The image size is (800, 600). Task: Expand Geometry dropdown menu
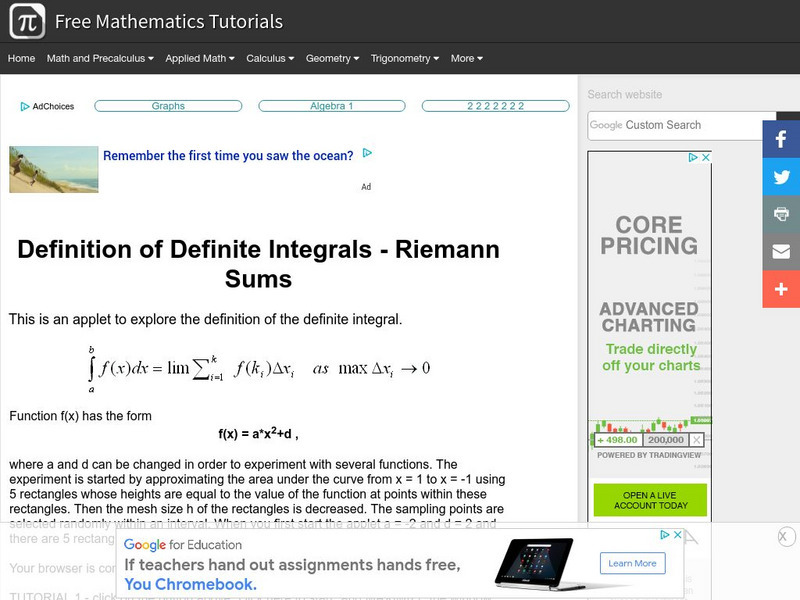click(x=332, y=58)
